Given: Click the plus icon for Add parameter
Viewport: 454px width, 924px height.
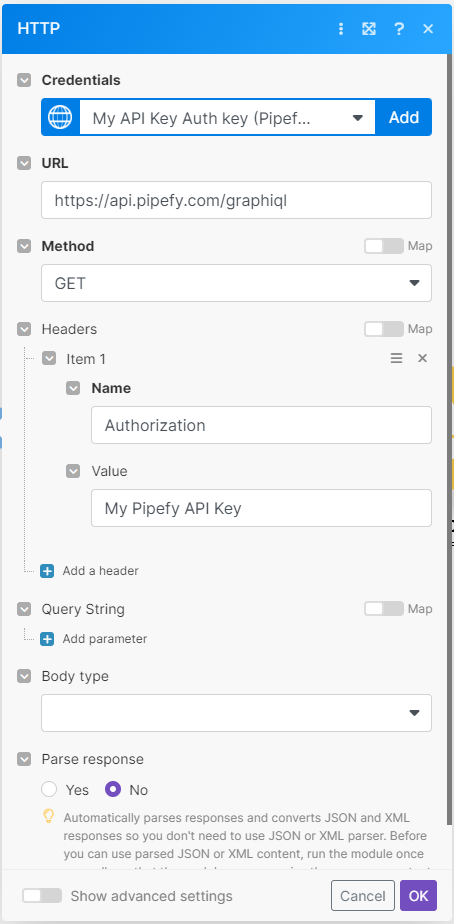Looking at the screenshot, I should coord(47,639).
